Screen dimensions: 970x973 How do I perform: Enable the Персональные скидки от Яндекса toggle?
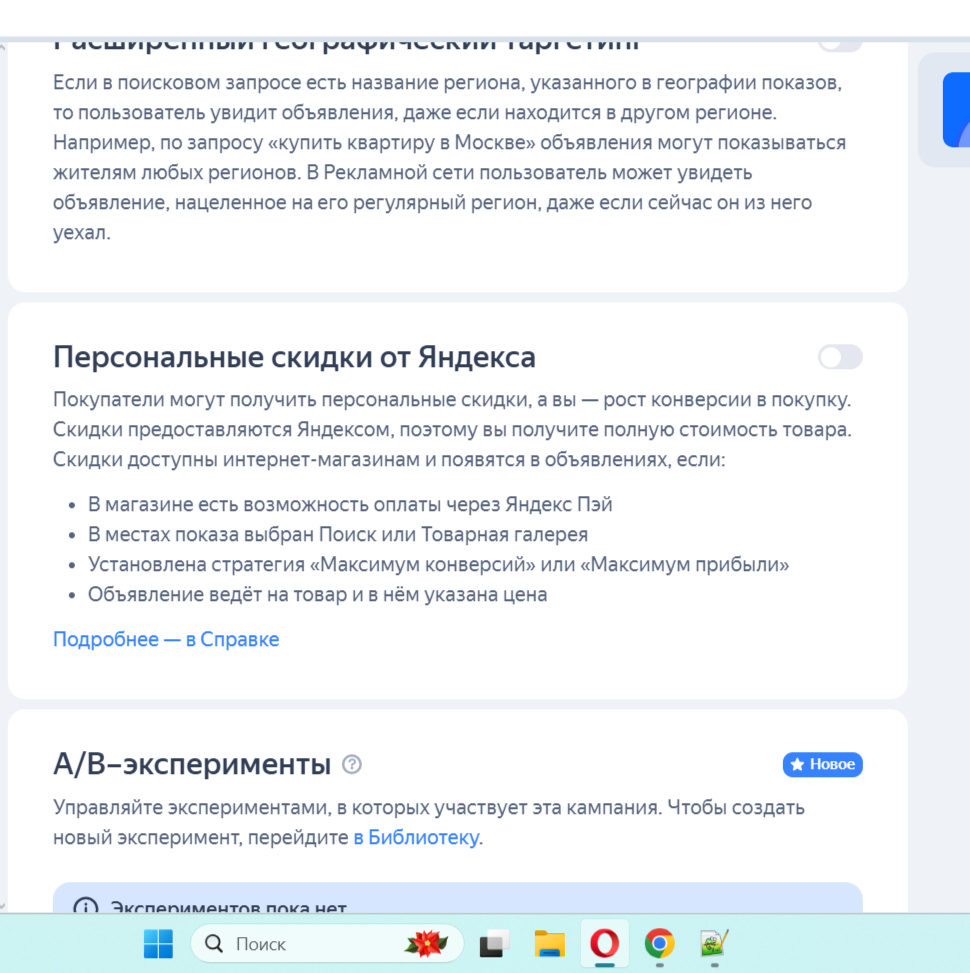[x=839, y=357]
